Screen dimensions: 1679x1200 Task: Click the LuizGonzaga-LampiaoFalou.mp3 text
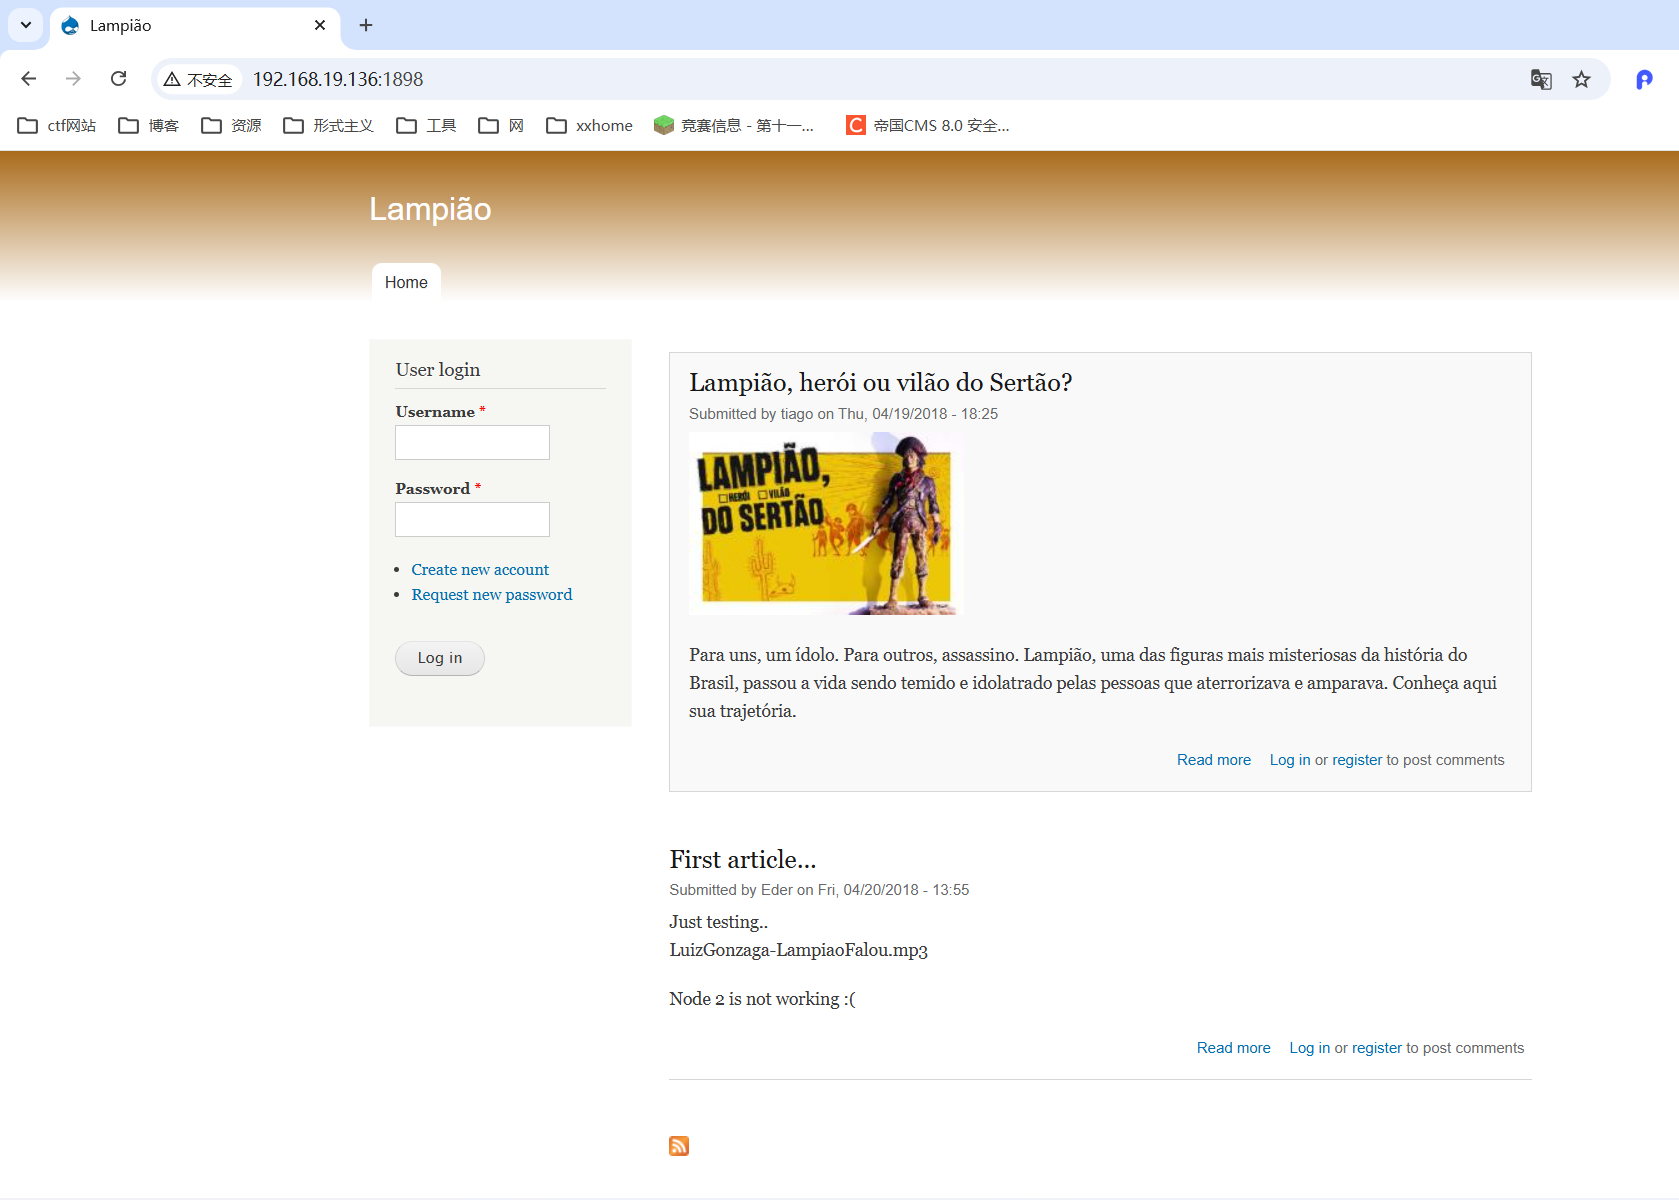(x=799, y=950)
